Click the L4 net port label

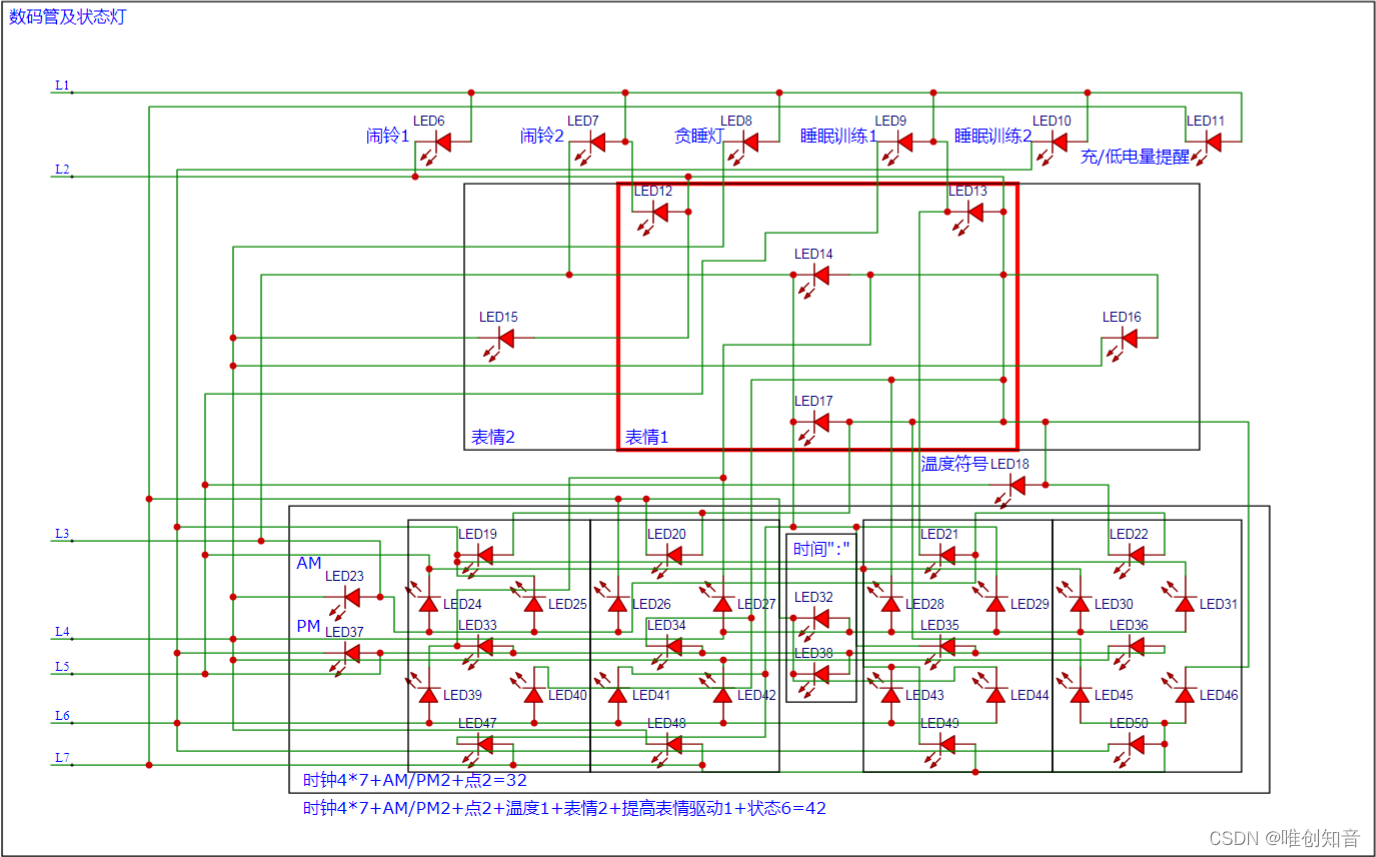62,631
